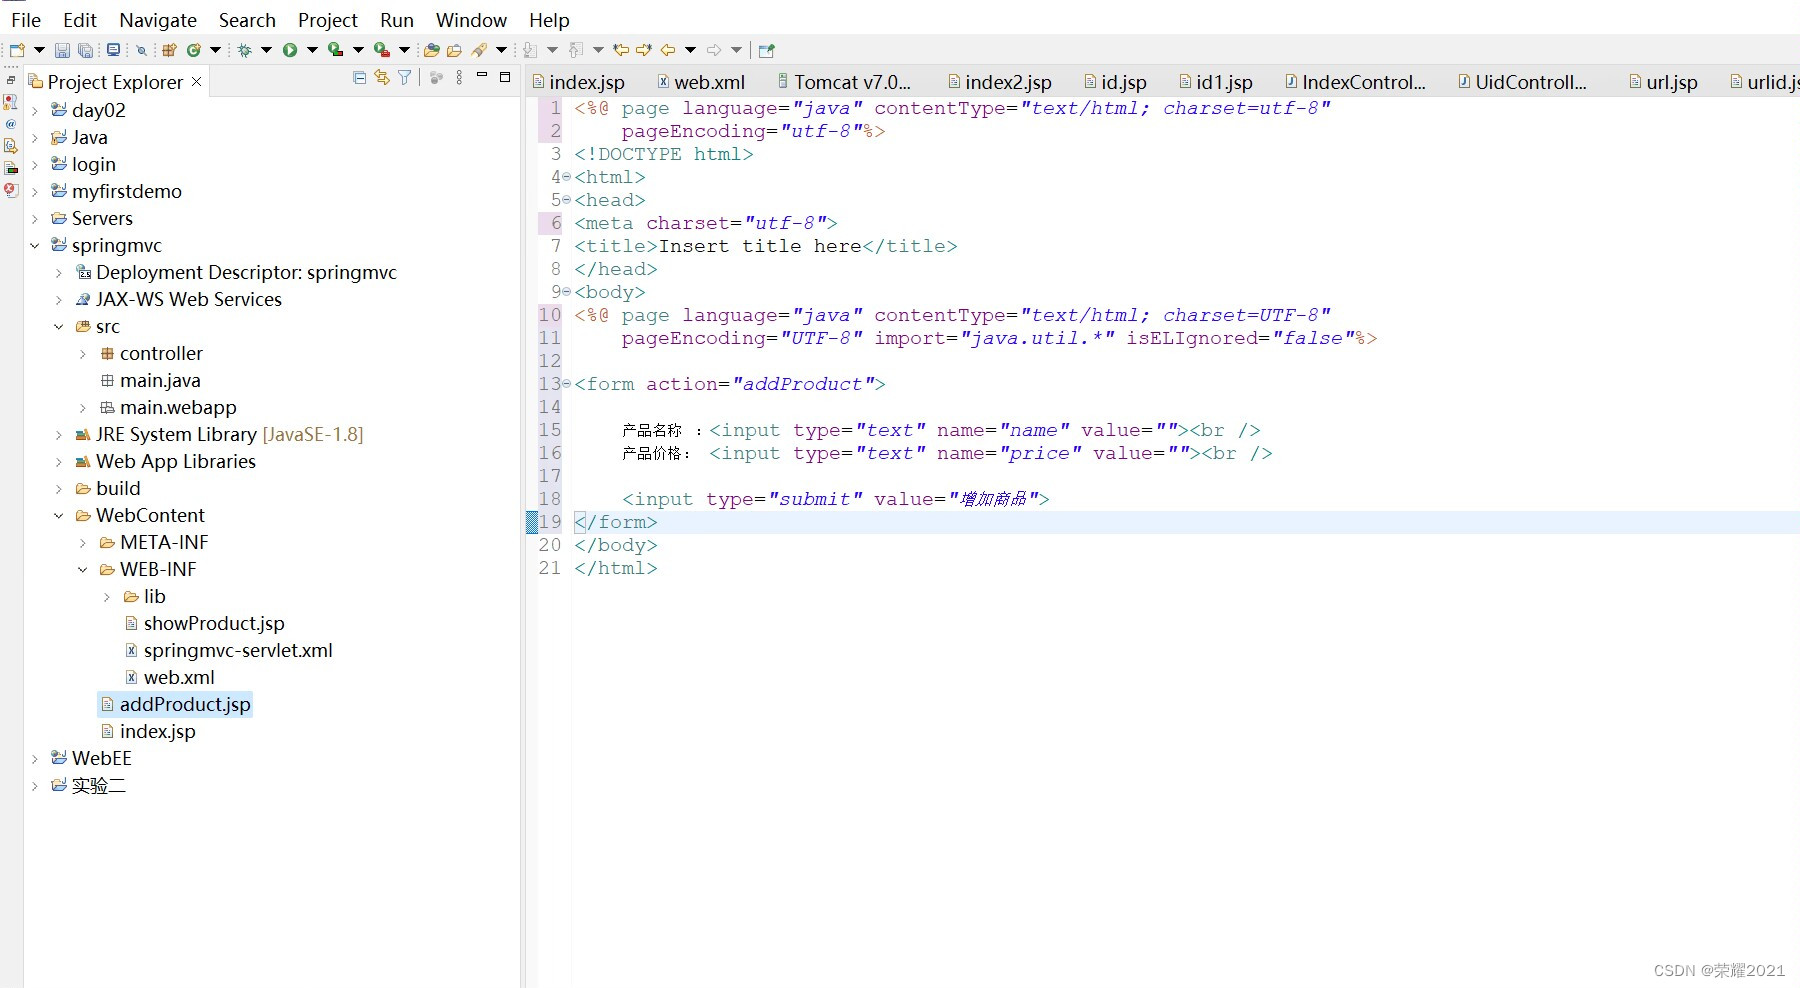The height and width of the screenshot is (988, 1800).
Task: Click the terminal monitor icon in toolbar
Action: tap(114, 50)
